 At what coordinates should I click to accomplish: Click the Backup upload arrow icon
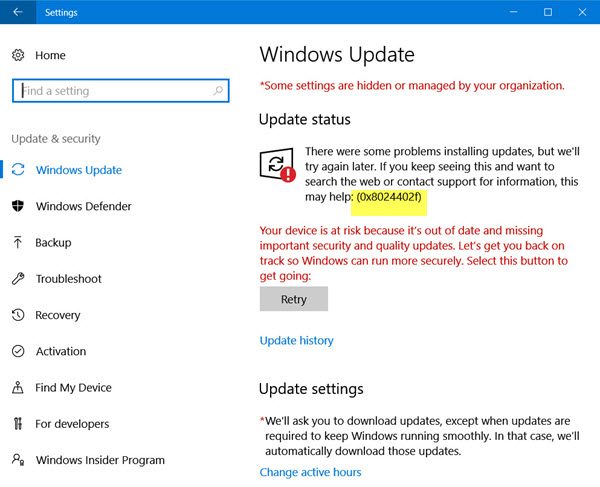18,242
